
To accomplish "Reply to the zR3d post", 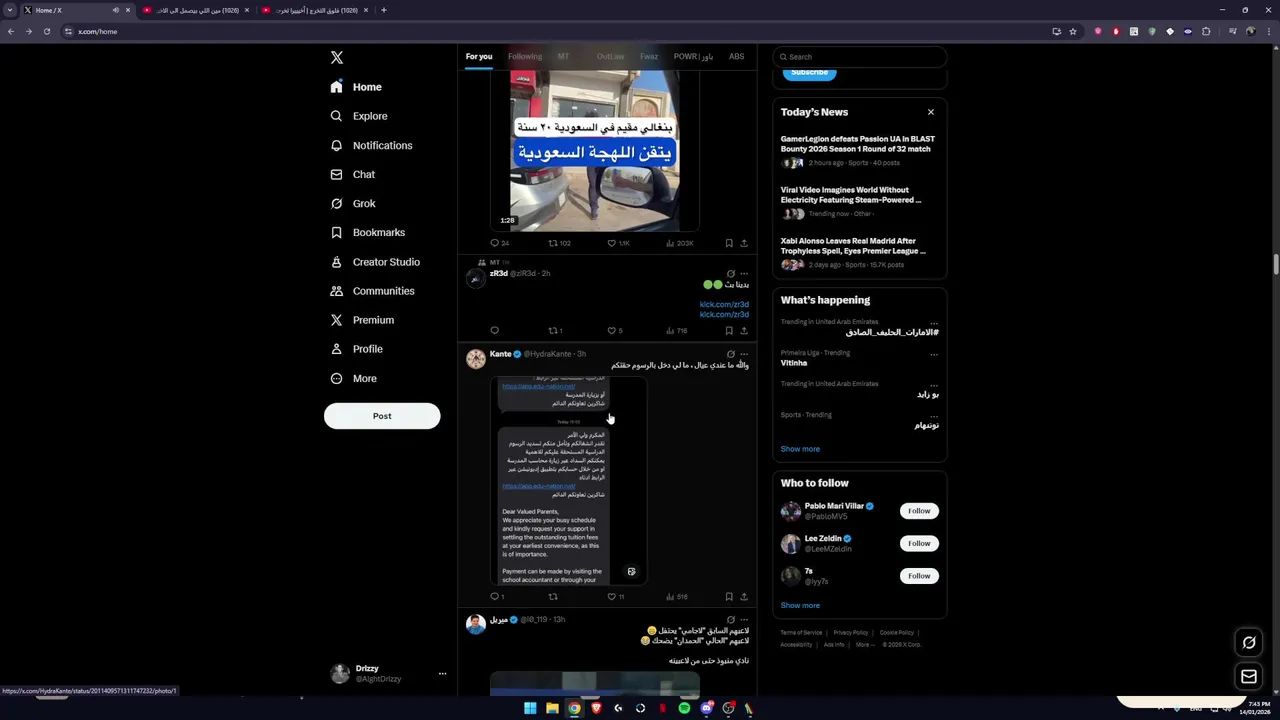I will tap(494, 331).
